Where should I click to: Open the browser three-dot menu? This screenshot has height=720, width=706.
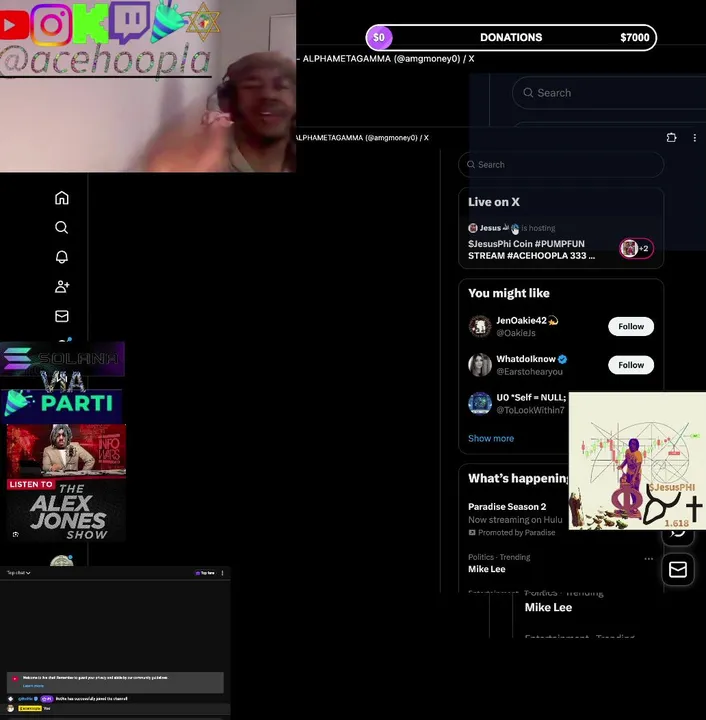click(x=695, y=138)
